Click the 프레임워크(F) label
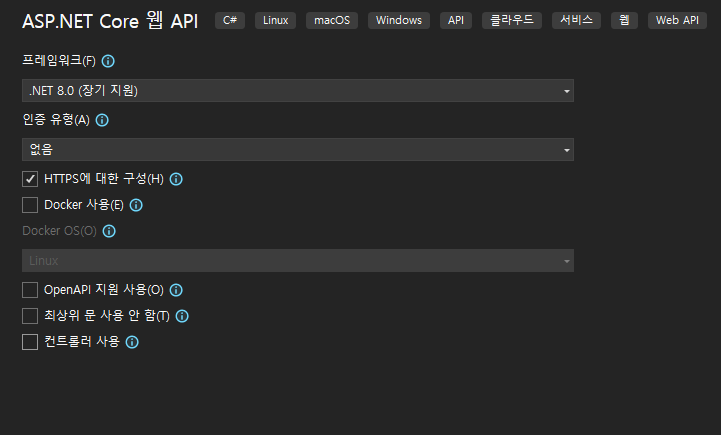721x435 pixels. tap(59, 61)
